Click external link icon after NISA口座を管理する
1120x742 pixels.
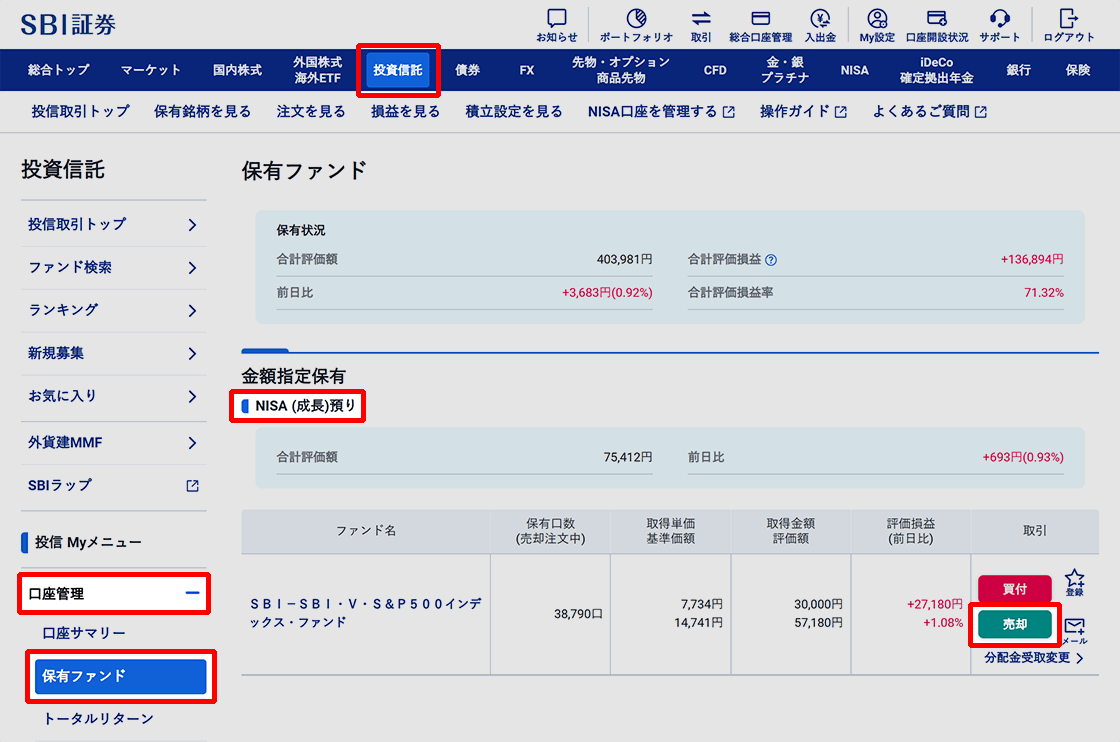(x=729, y=112)
